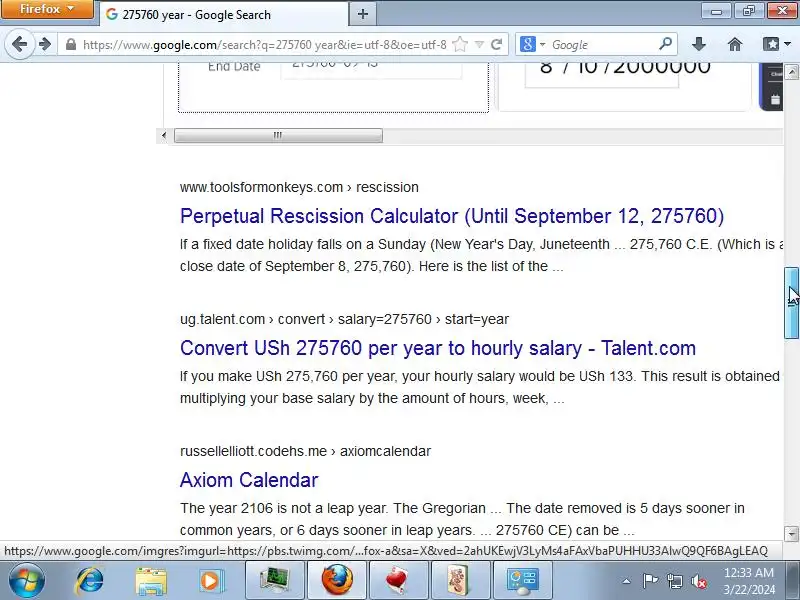
Task: Open Windows Explorer folder on taskbar
Action: coord(151,581)
